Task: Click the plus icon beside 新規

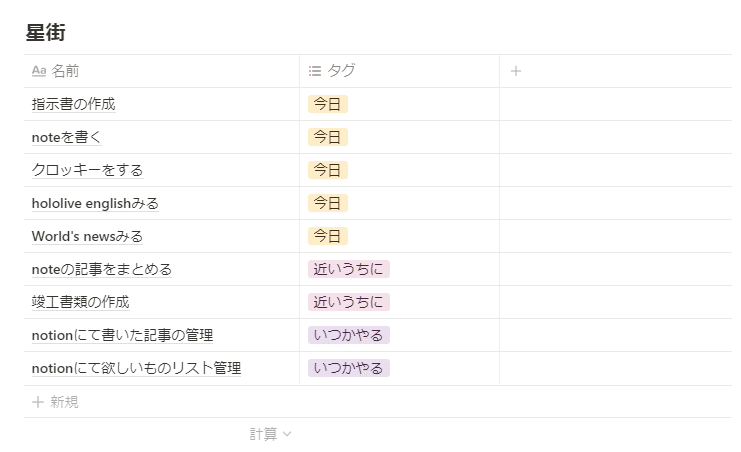Action: [x=38, y=402]
